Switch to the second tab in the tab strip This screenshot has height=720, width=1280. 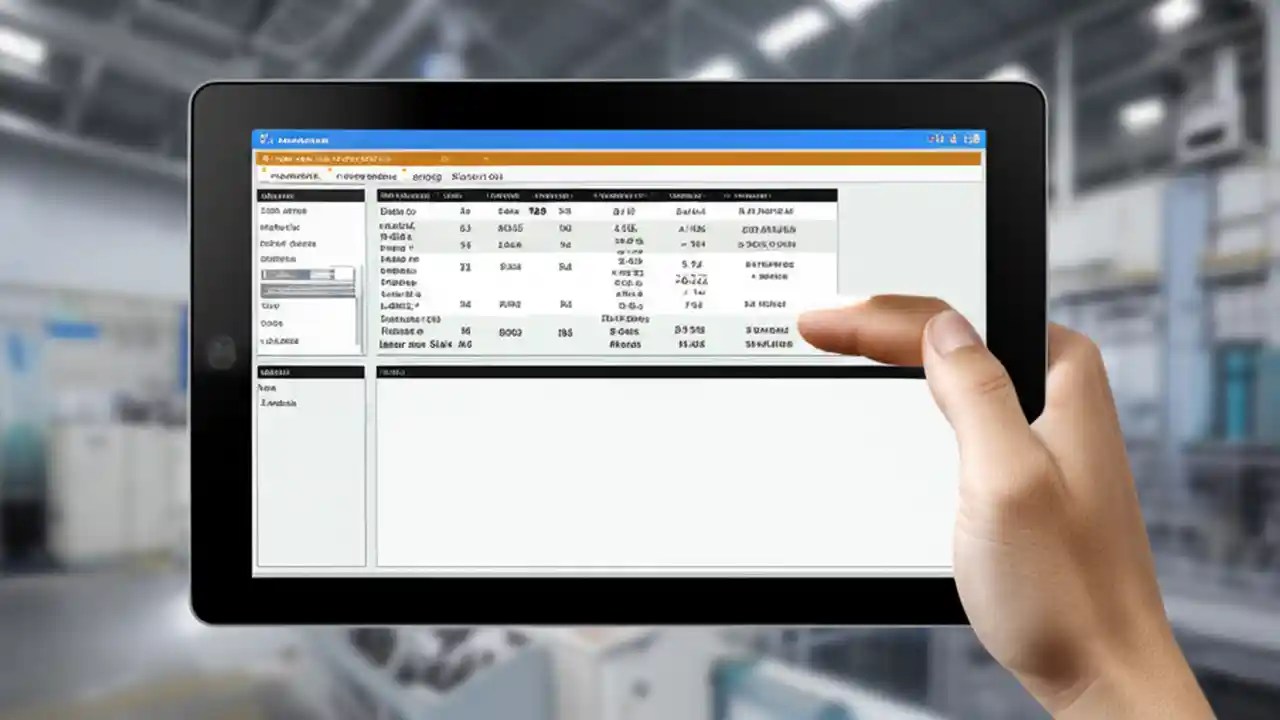(366, 176)
